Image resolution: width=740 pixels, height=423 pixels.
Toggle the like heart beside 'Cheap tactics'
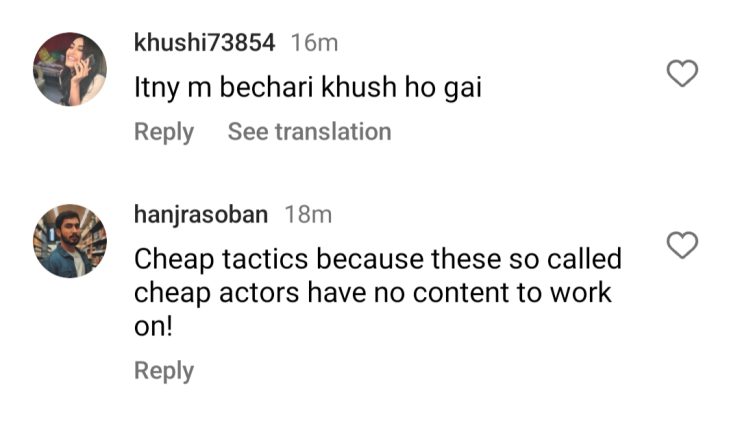[x=682, y=245]
